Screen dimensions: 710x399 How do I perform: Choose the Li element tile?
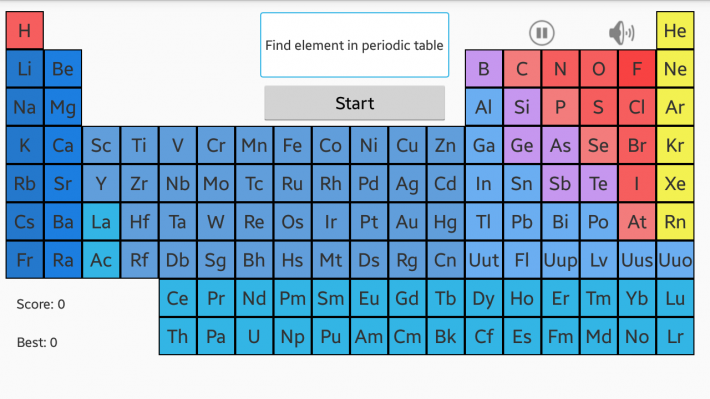[x=25, y=69]
